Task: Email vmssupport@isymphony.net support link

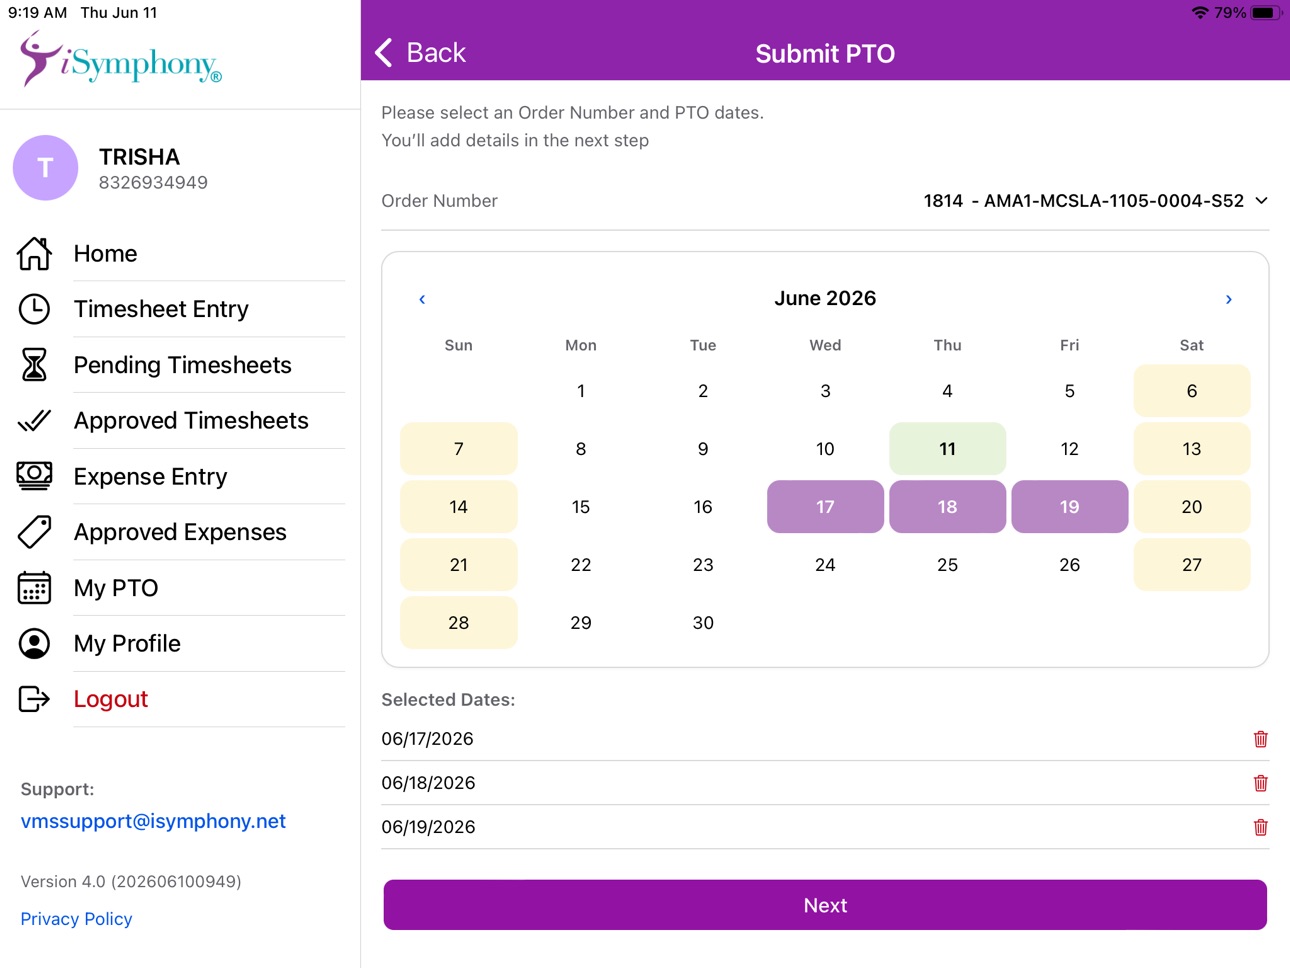Action: click(153, 821)
